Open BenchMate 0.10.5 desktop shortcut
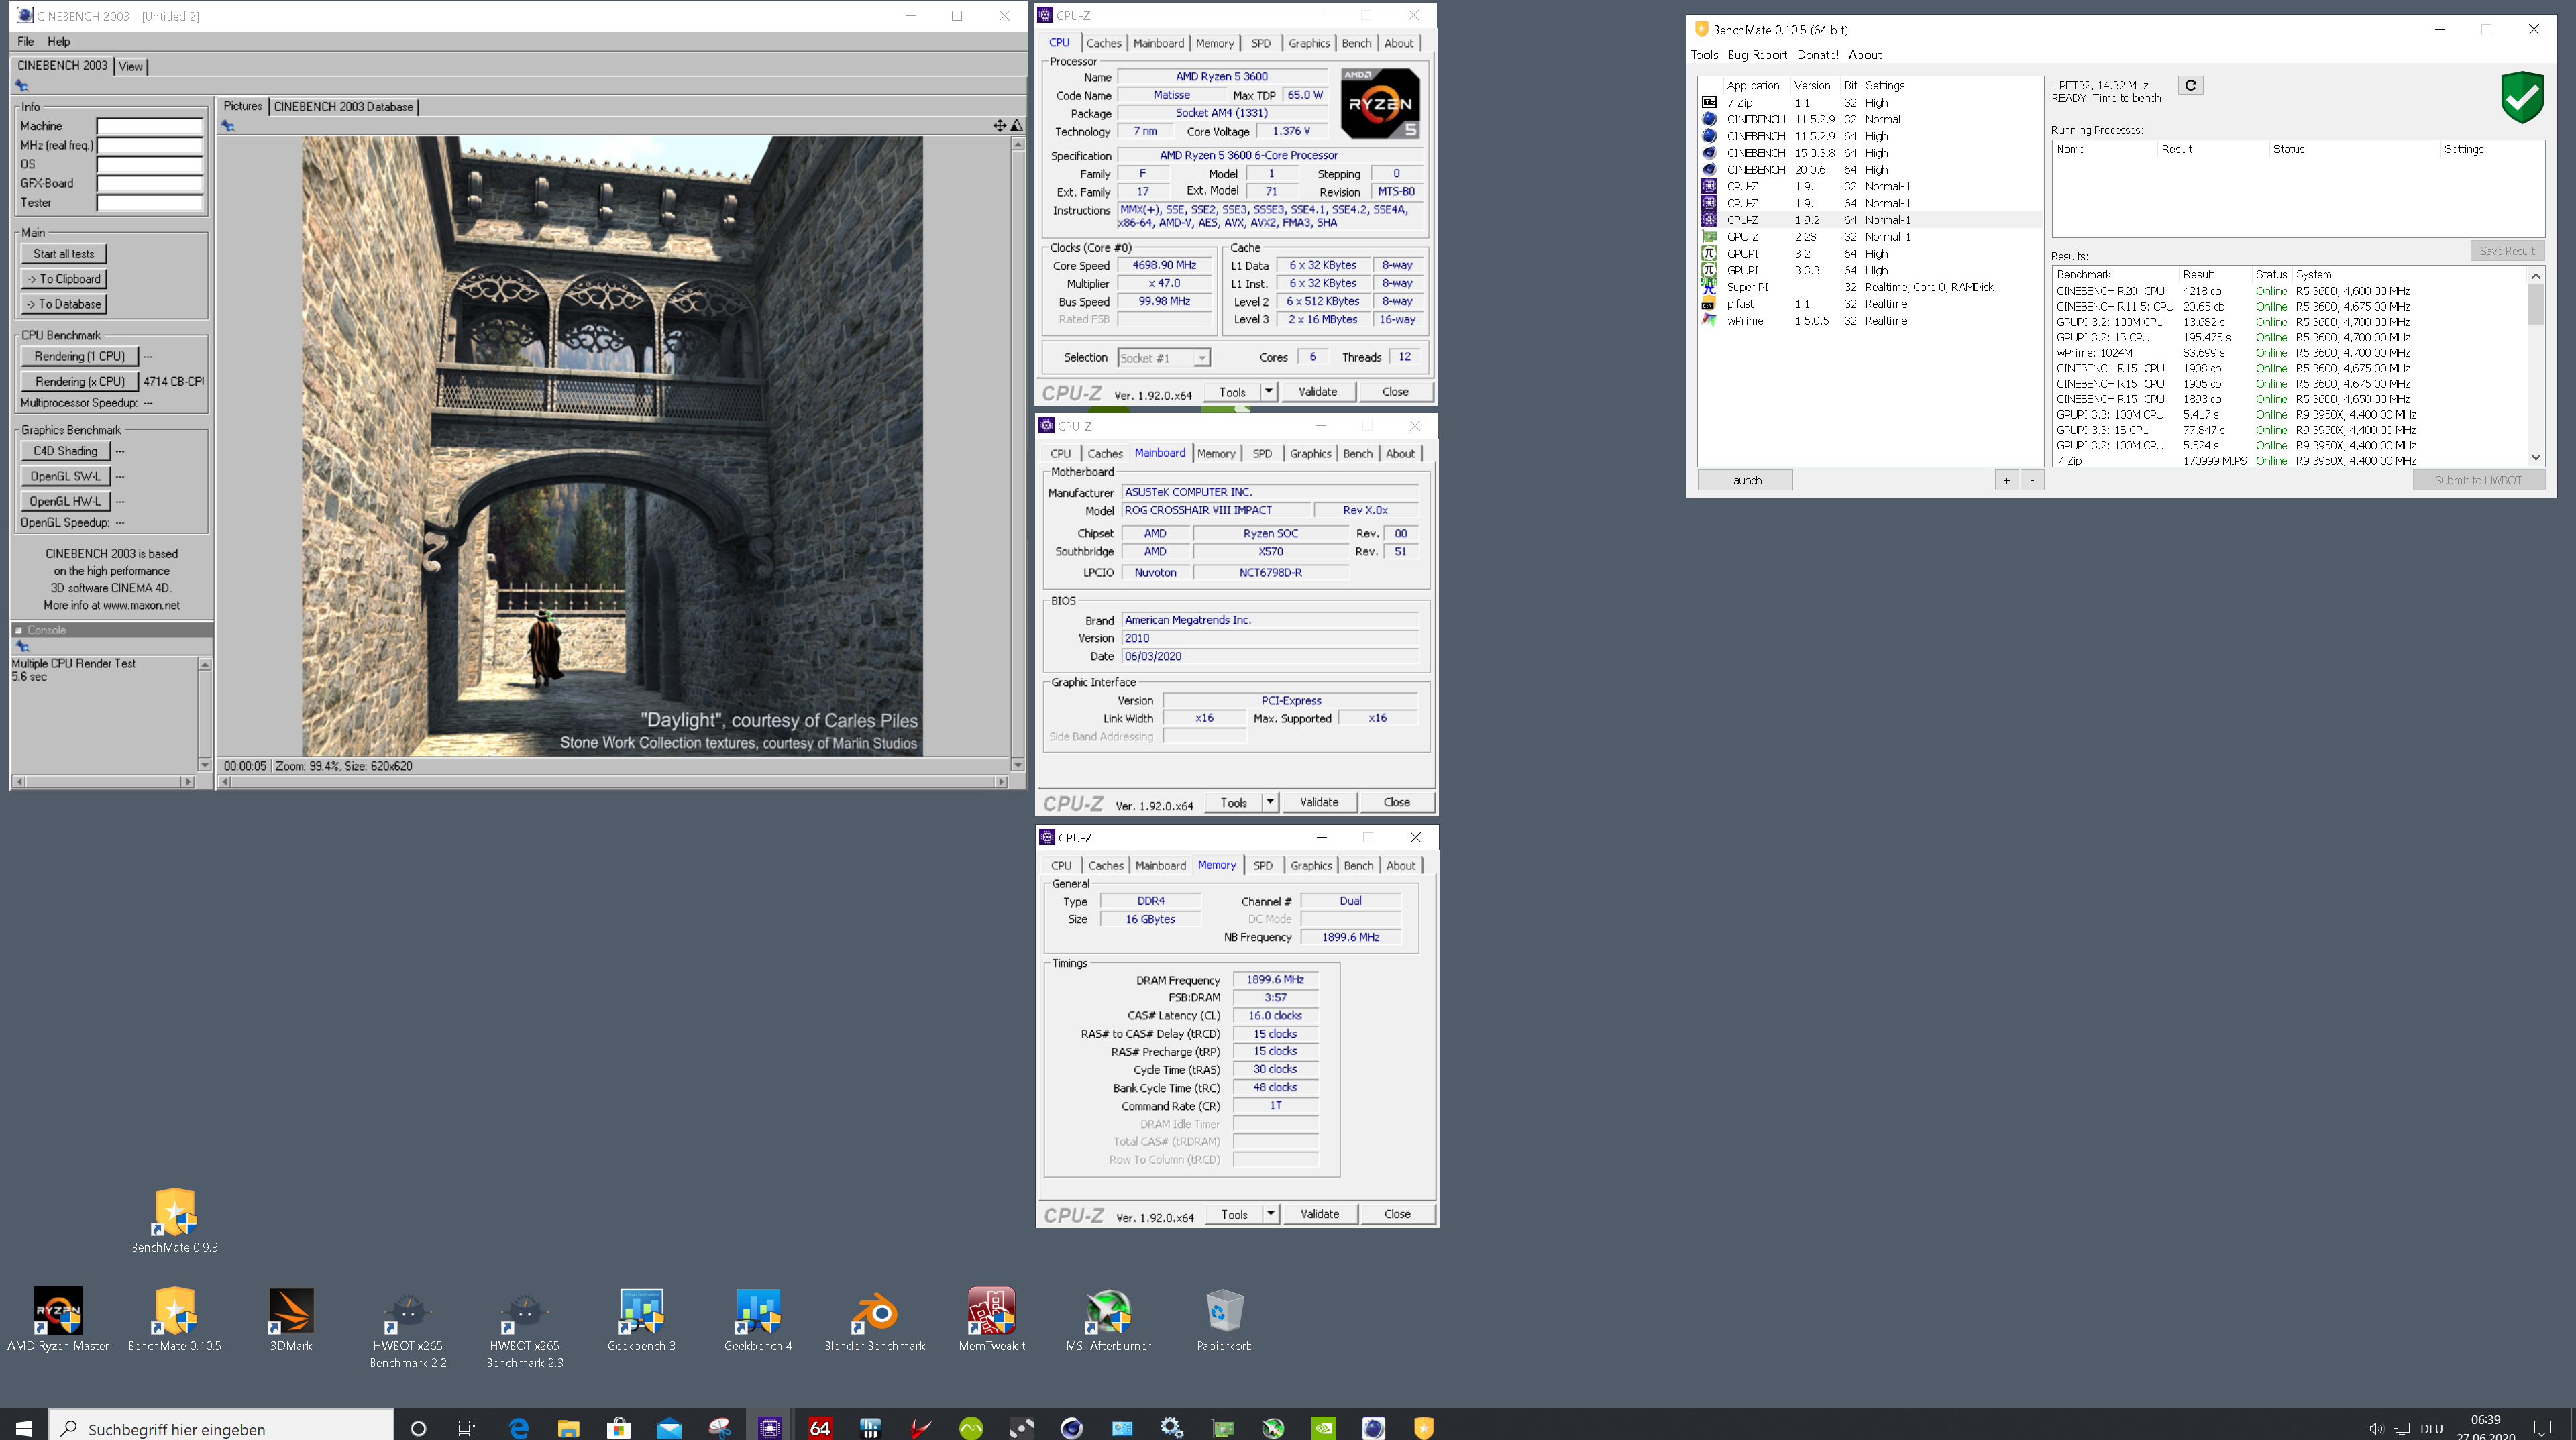Image resolution: width=2576 pixels, height=1440 pixels. 175,1319
